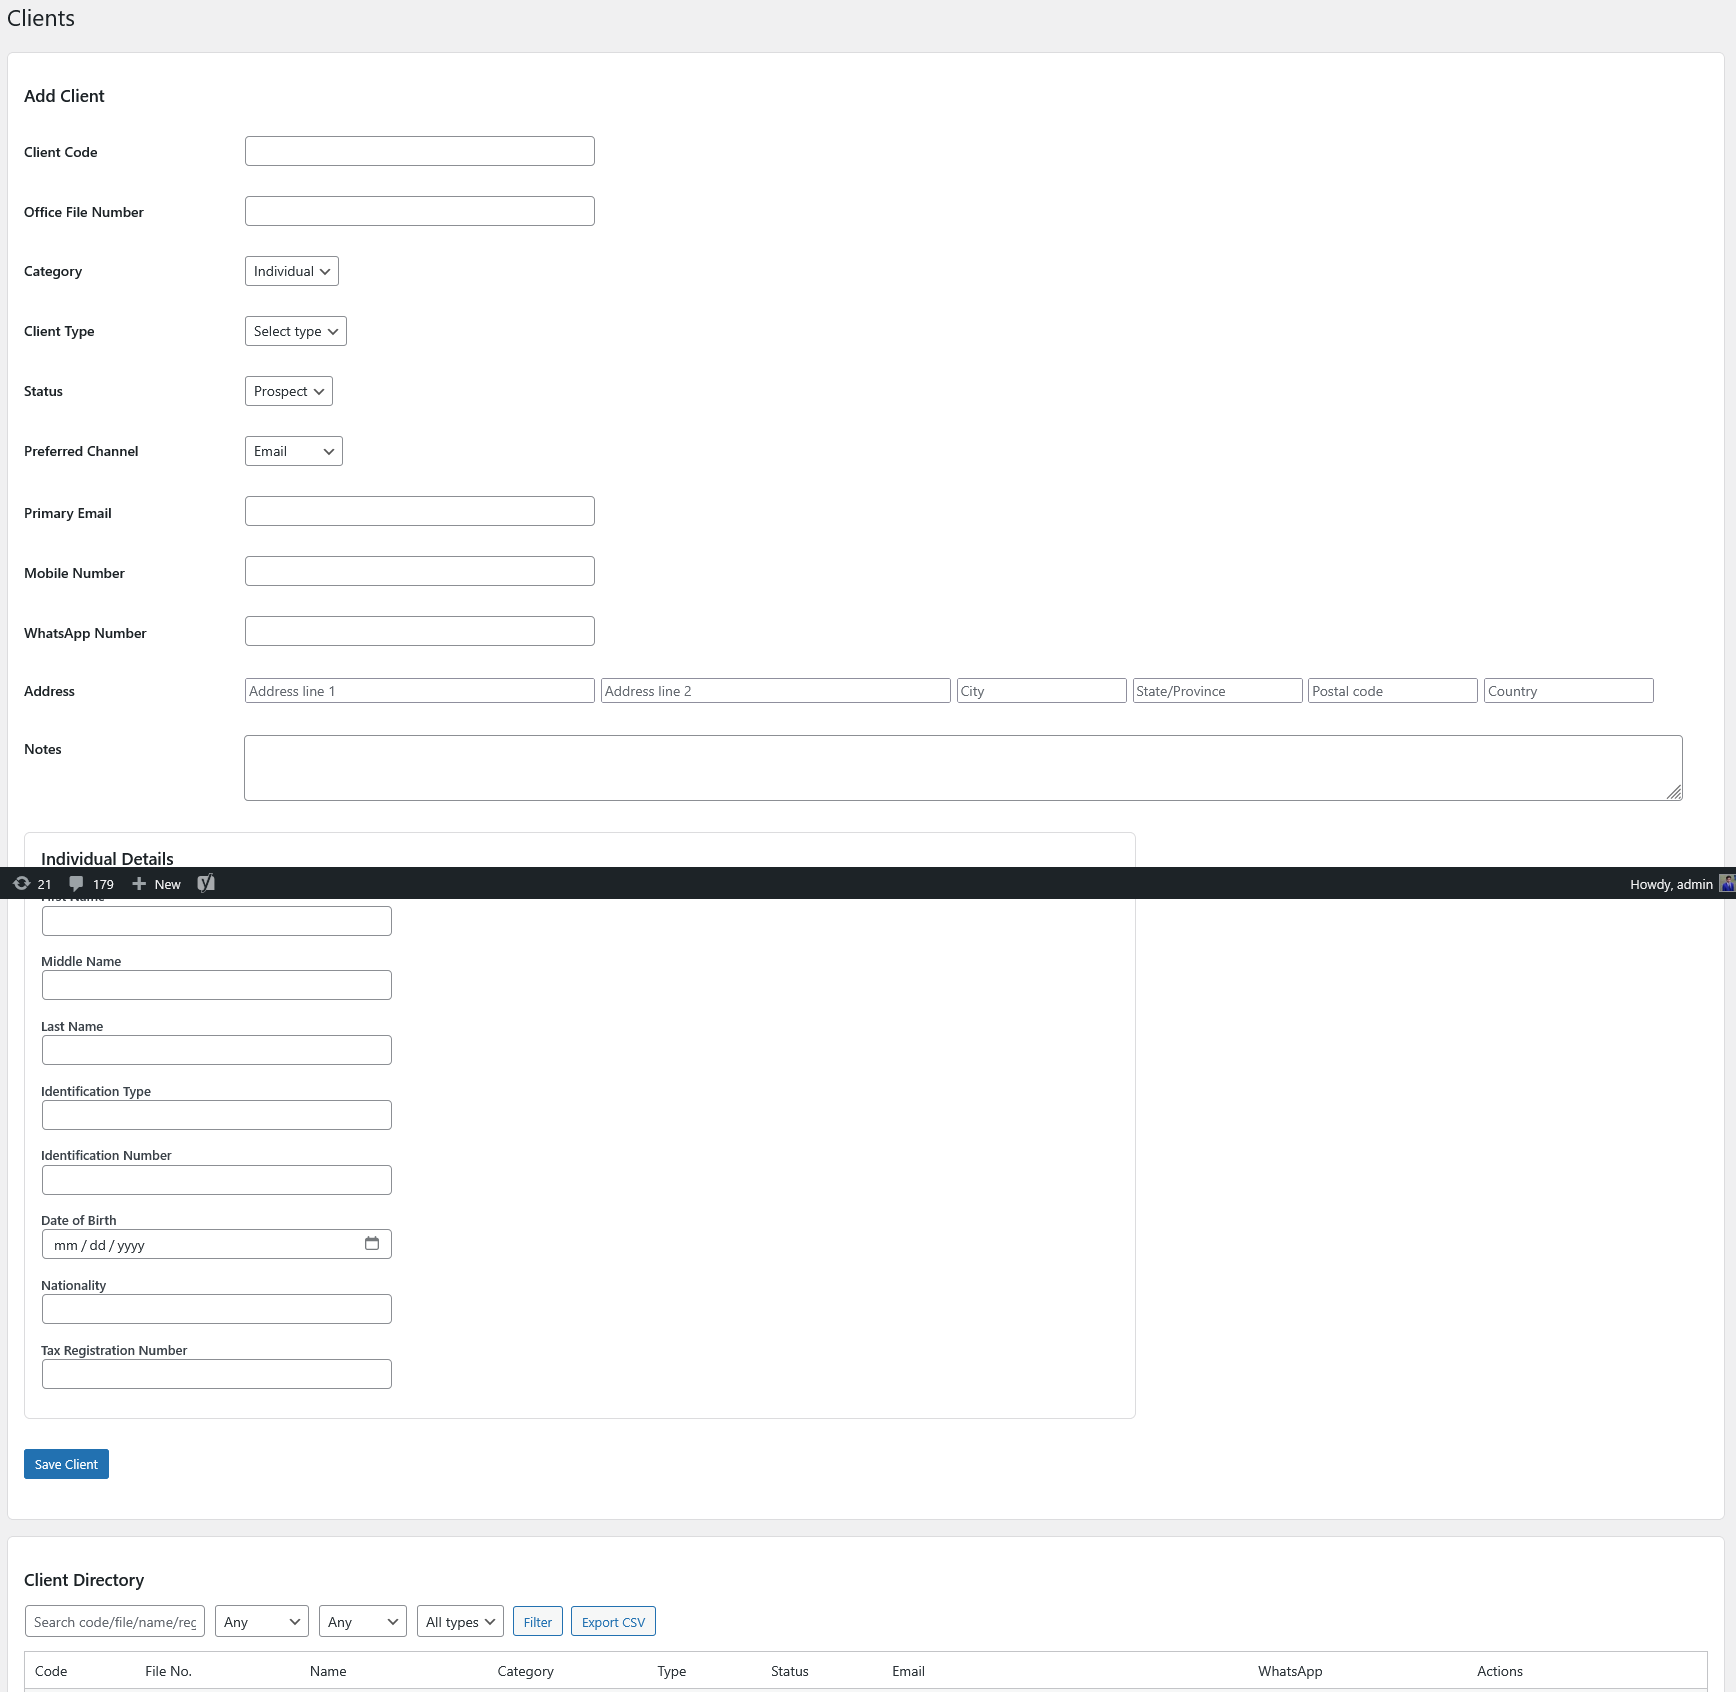Open the Yoast SEO icon in admin bar
The image size is (1736, 1692).
[206, 883]
